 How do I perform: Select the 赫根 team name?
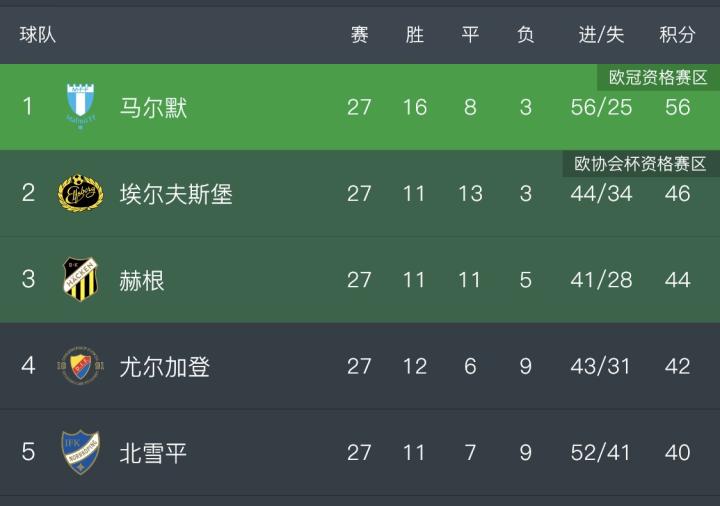pyautogui.click(x=141, y=280)
